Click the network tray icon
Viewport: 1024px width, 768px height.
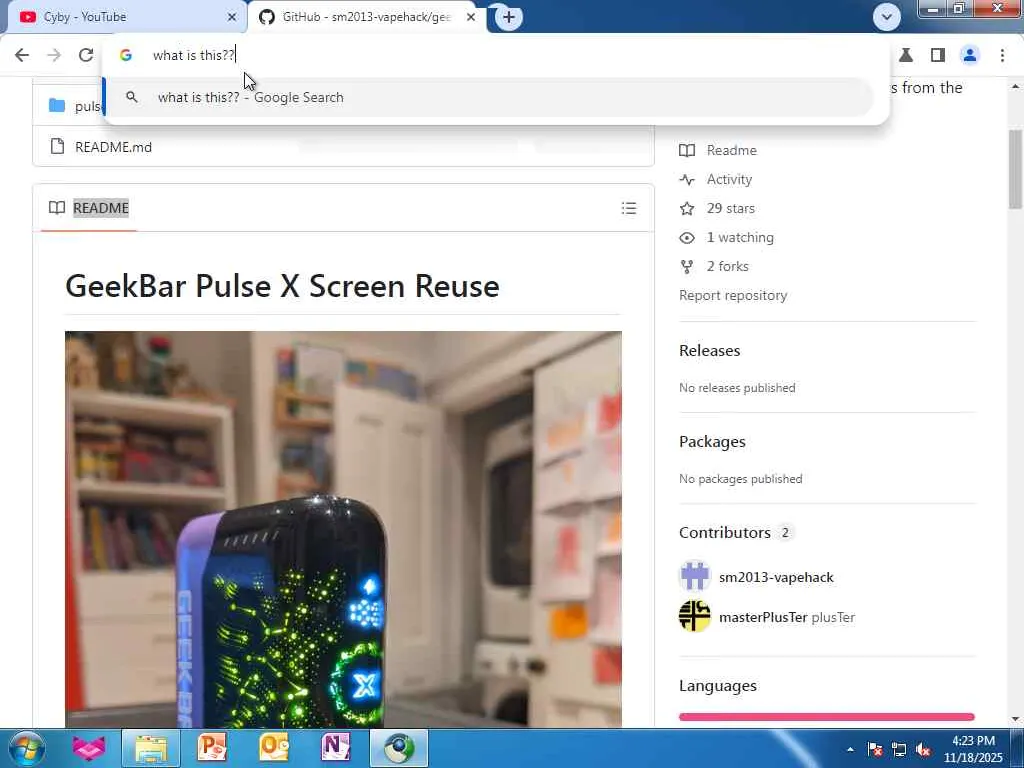[899, 749]
